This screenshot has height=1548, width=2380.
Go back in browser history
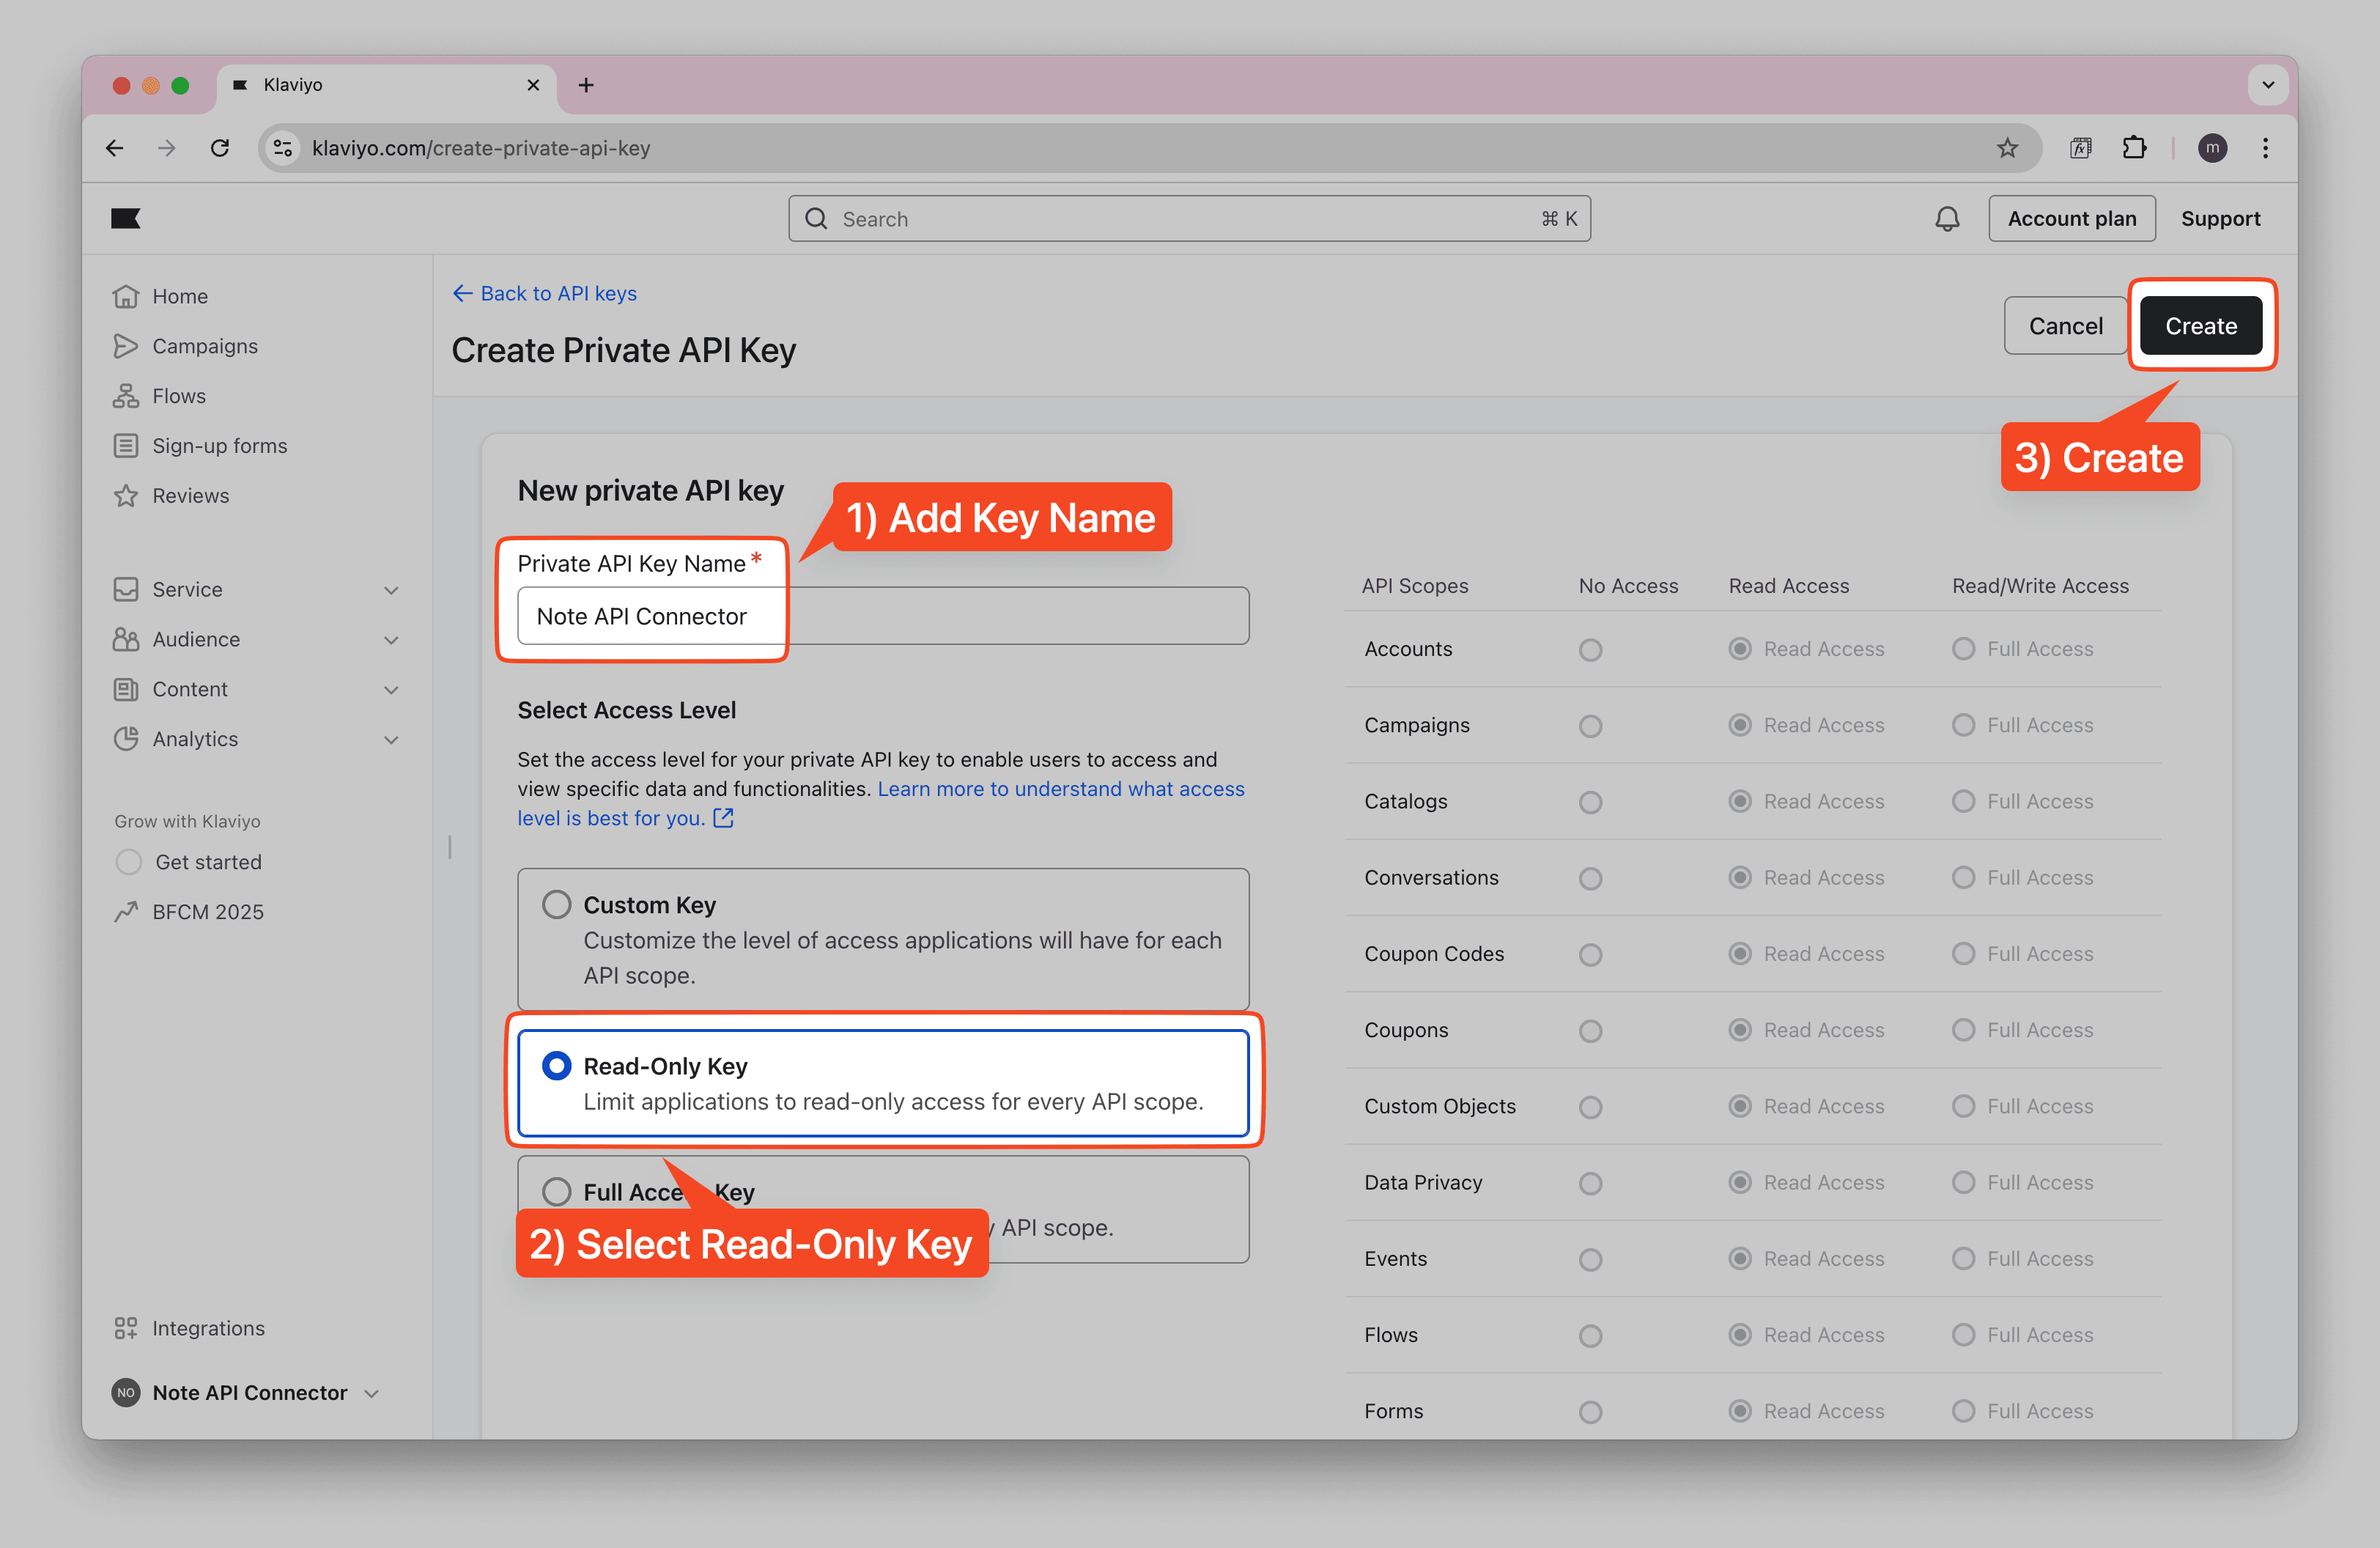115,148
